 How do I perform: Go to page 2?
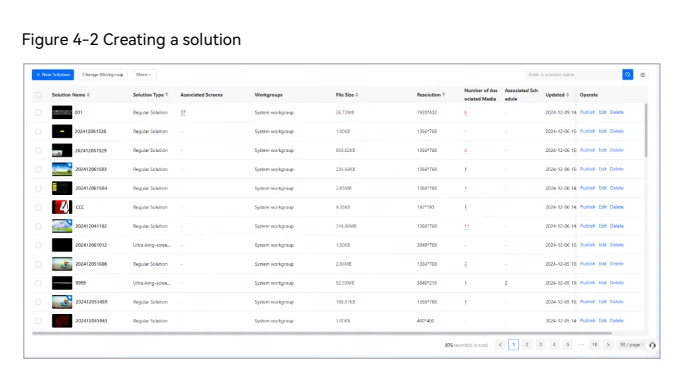(x=527, y=345)
